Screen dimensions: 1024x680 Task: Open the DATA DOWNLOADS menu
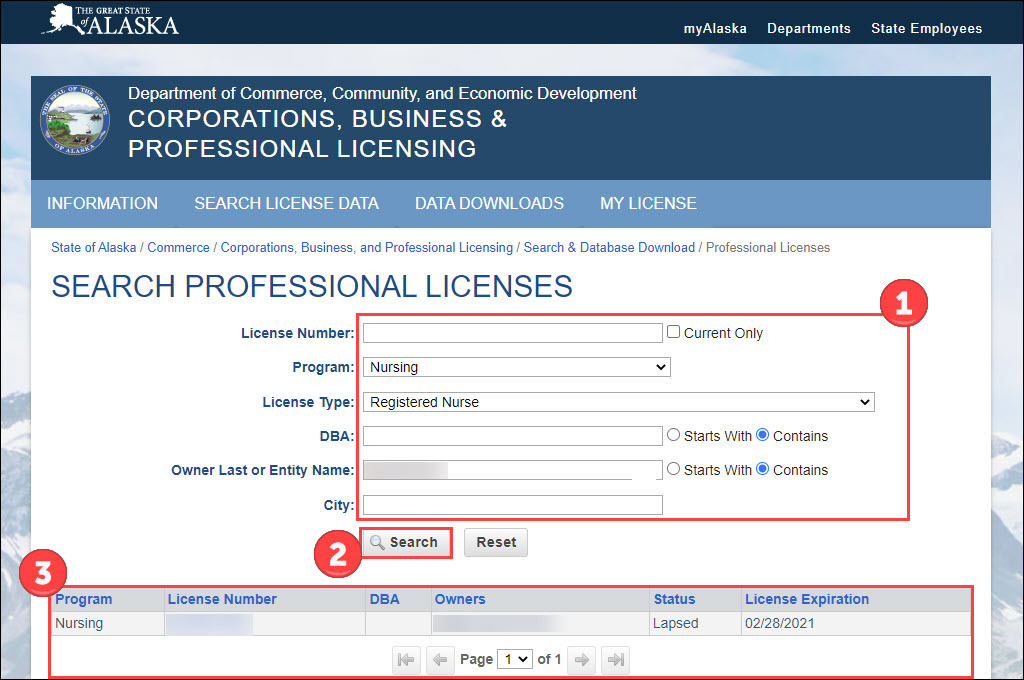489,204
